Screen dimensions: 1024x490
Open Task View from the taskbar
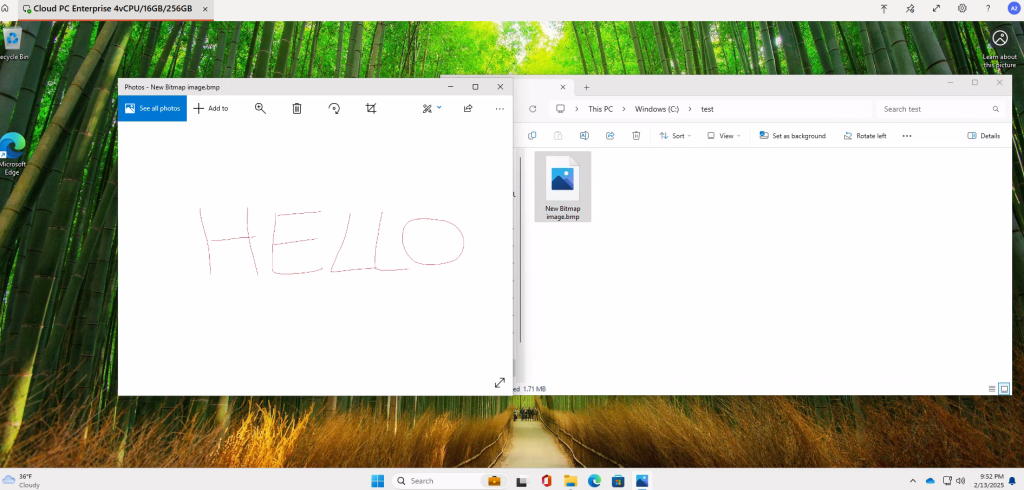tap(522, 481)
